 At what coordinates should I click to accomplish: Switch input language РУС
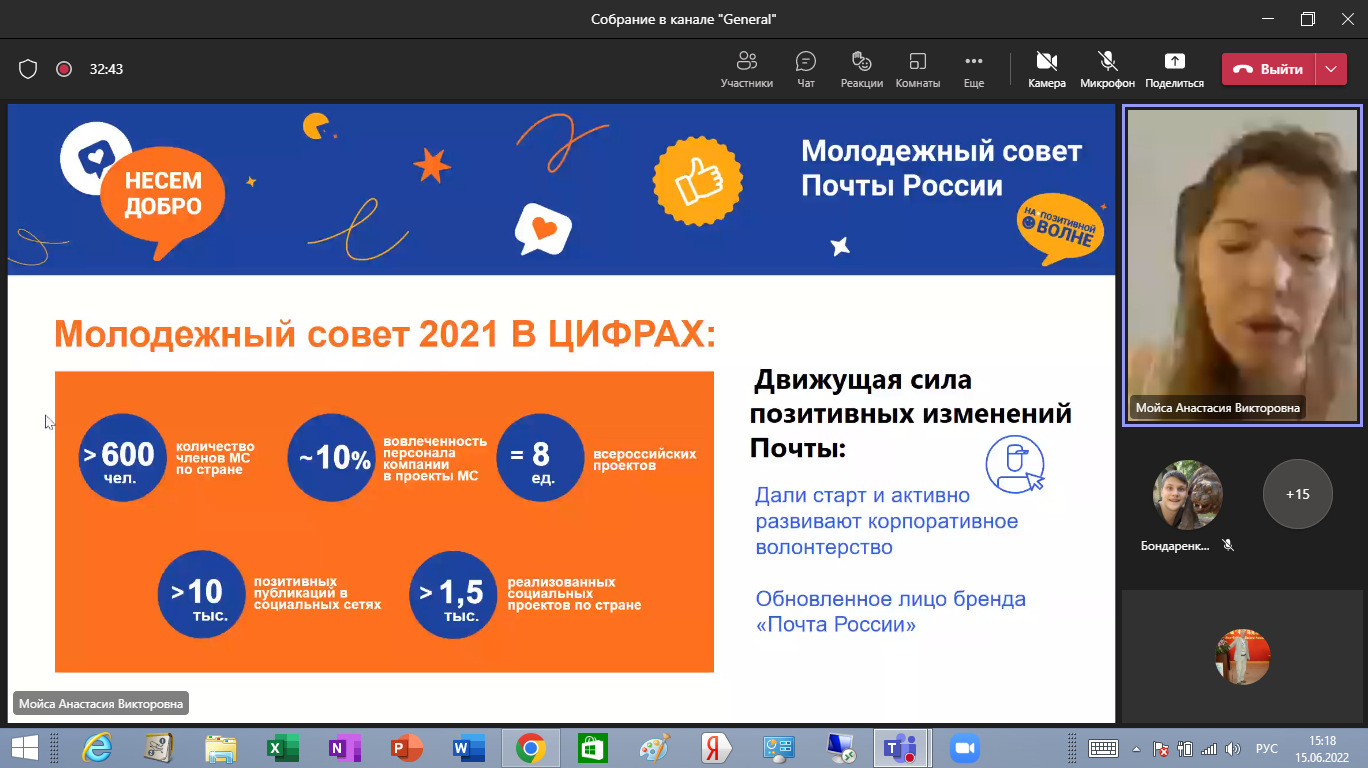1266,748
